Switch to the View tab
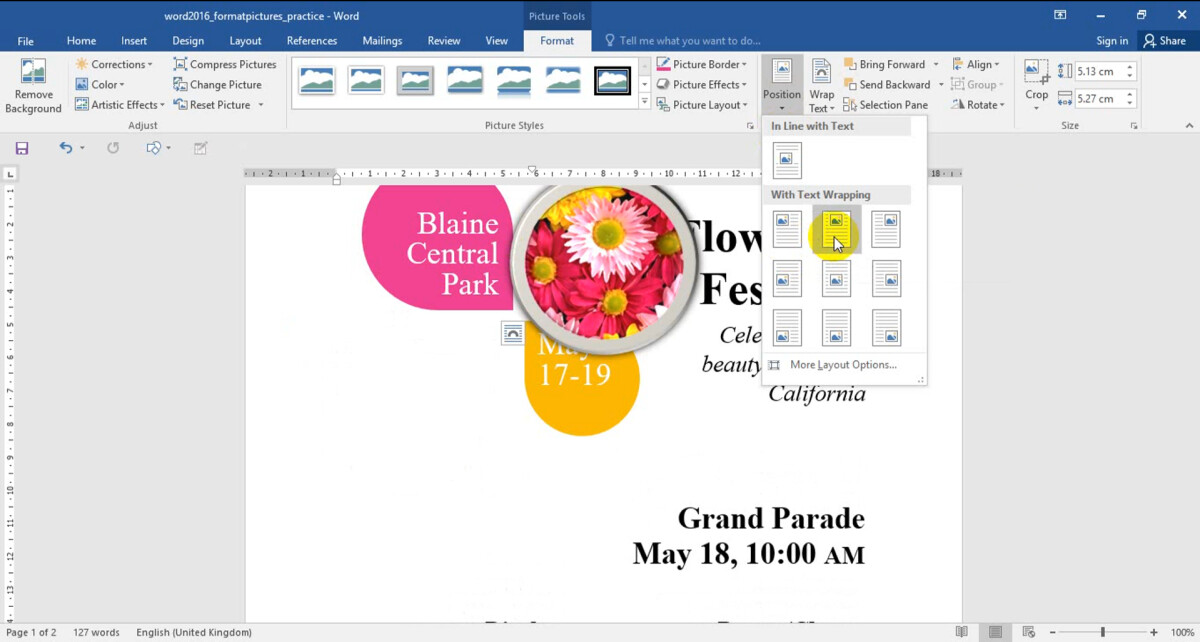Image resolution: width=1200 pixels, height=642 pixels. [x=497, y=41]
